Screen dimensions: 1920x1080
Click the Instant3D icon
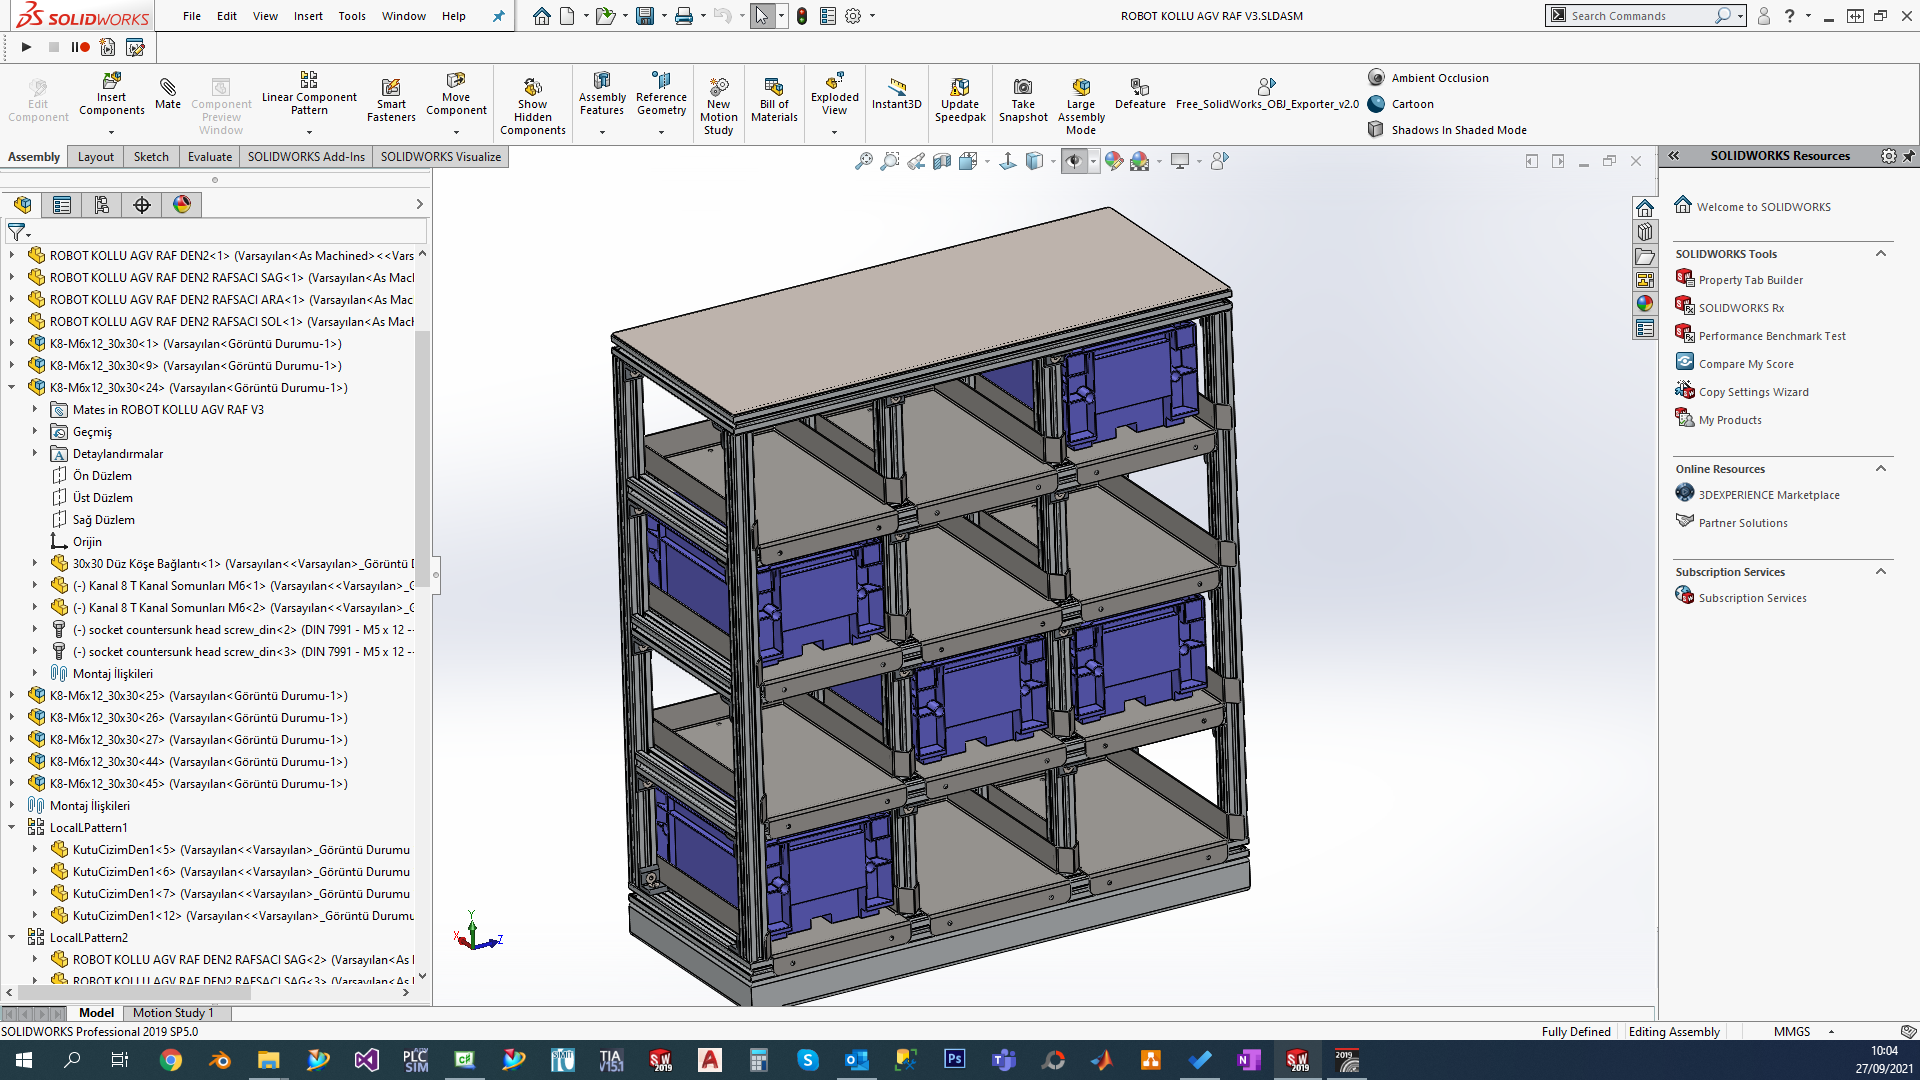pos(896,88)
